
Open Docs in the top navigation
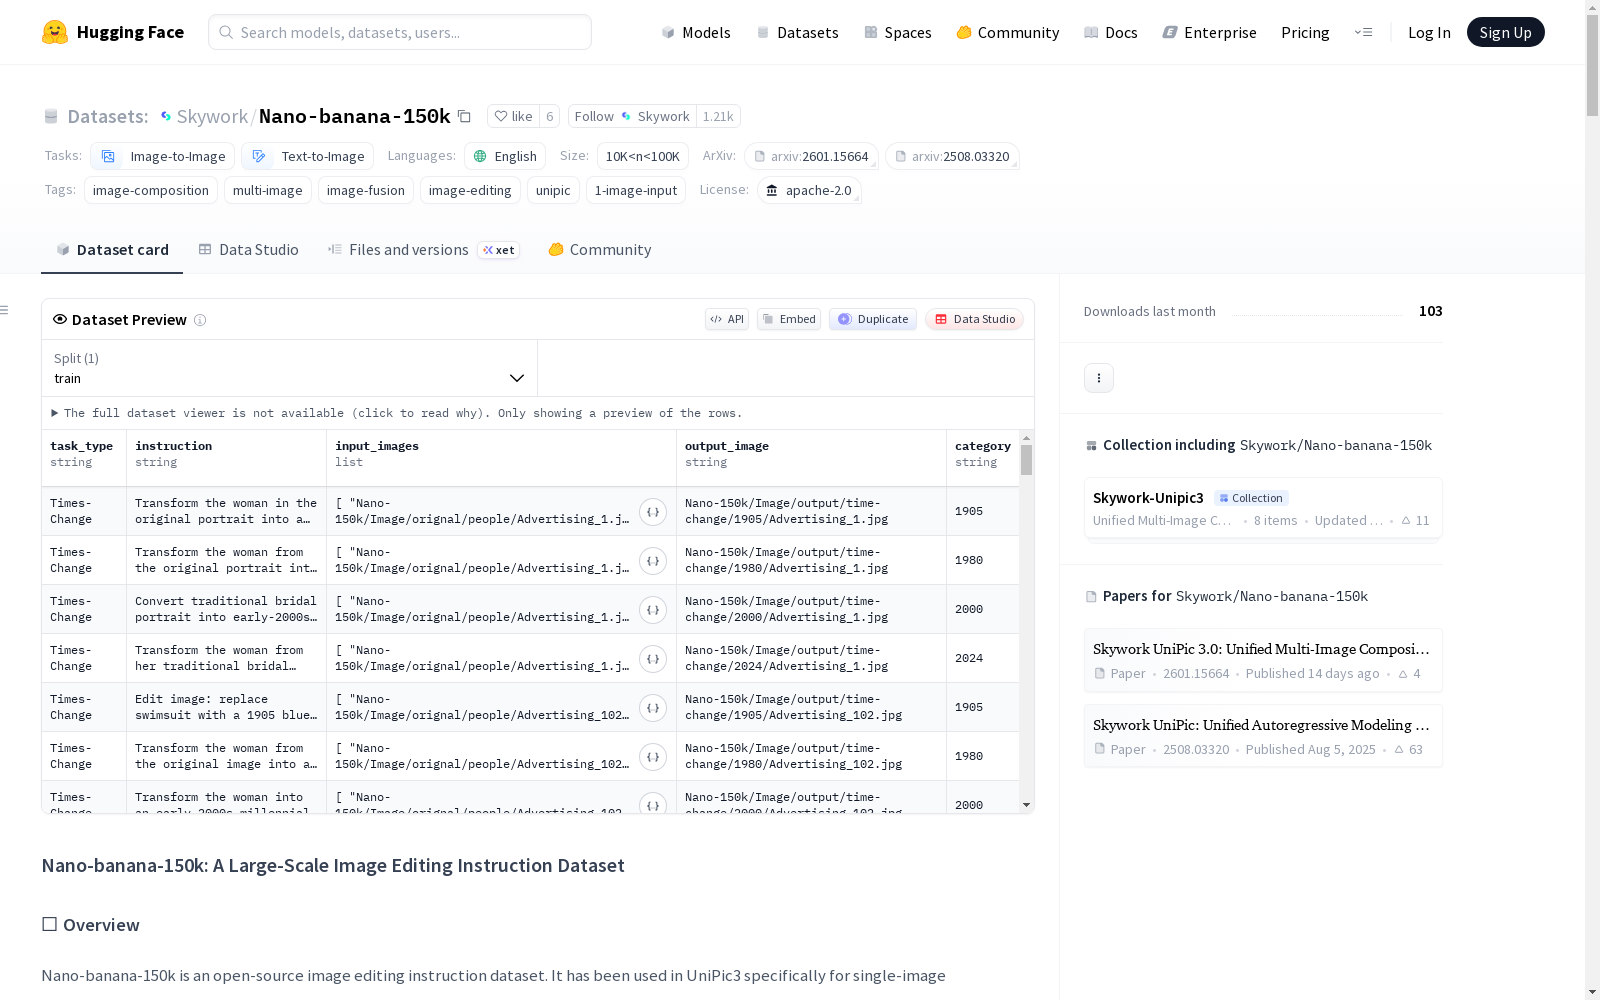(x=1111, y=32)
